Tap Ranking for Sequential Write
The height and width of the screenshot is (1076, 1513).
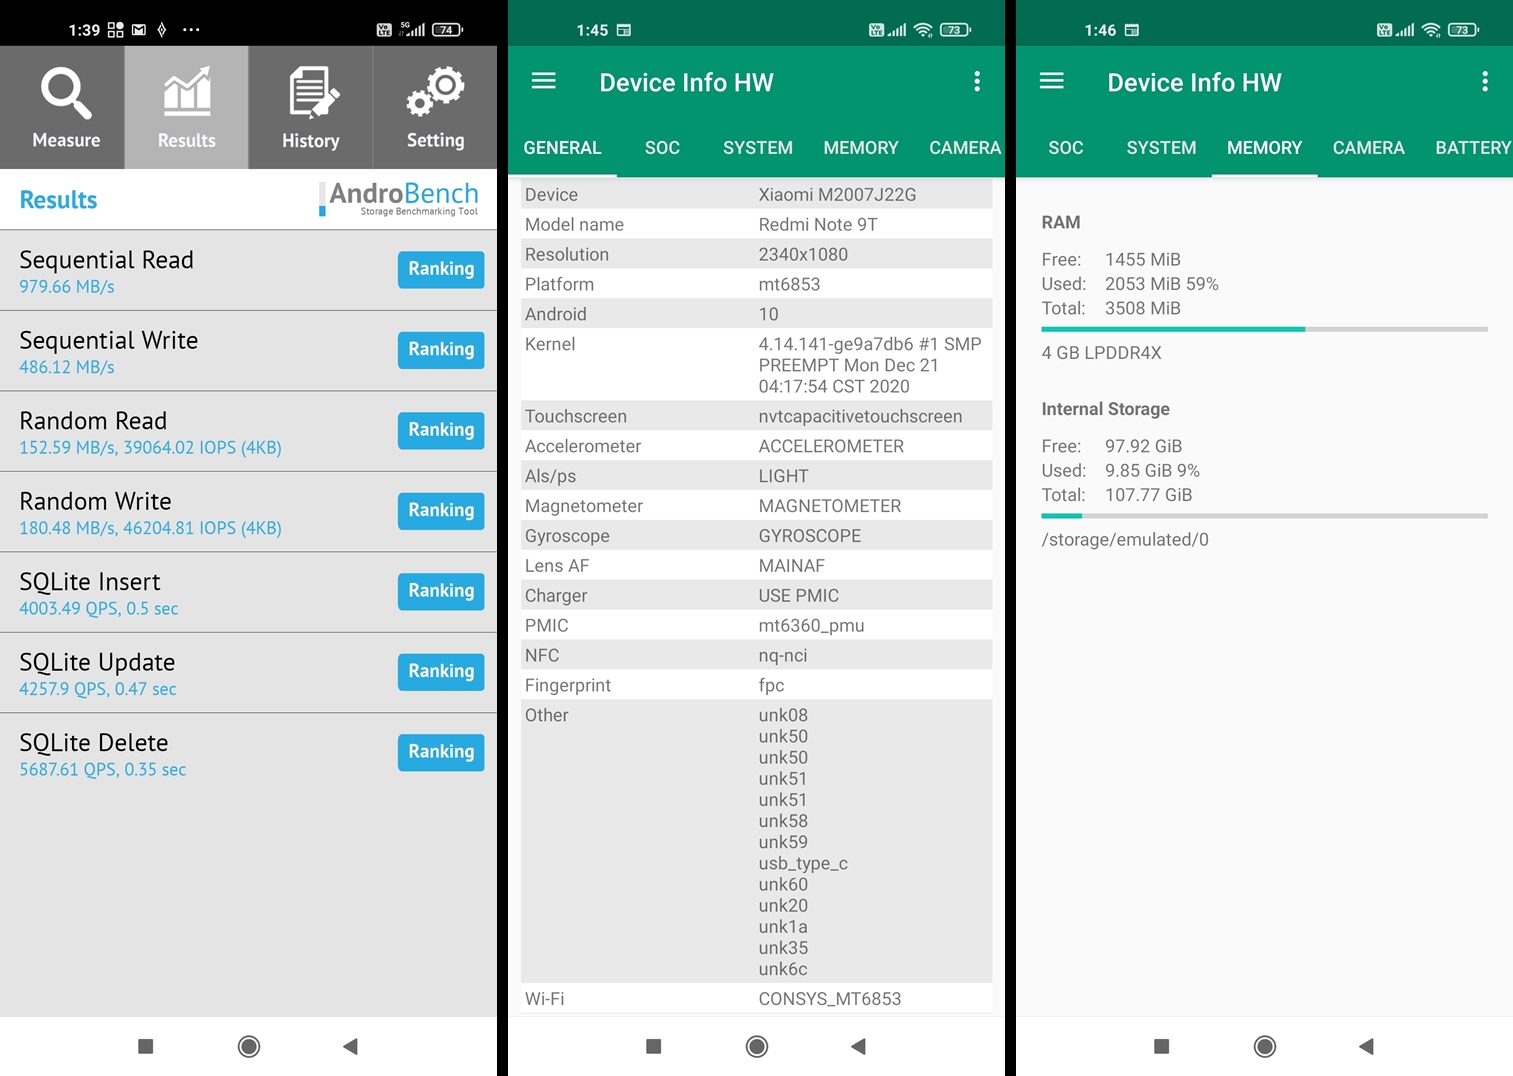[441, 350]
